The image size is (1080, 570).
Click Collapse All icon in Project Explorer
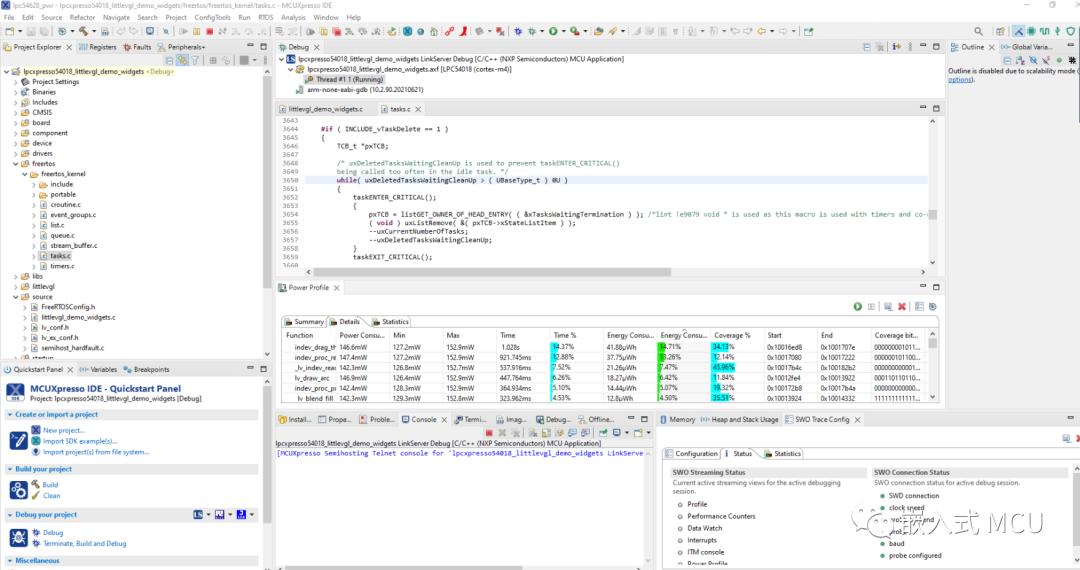169,61
